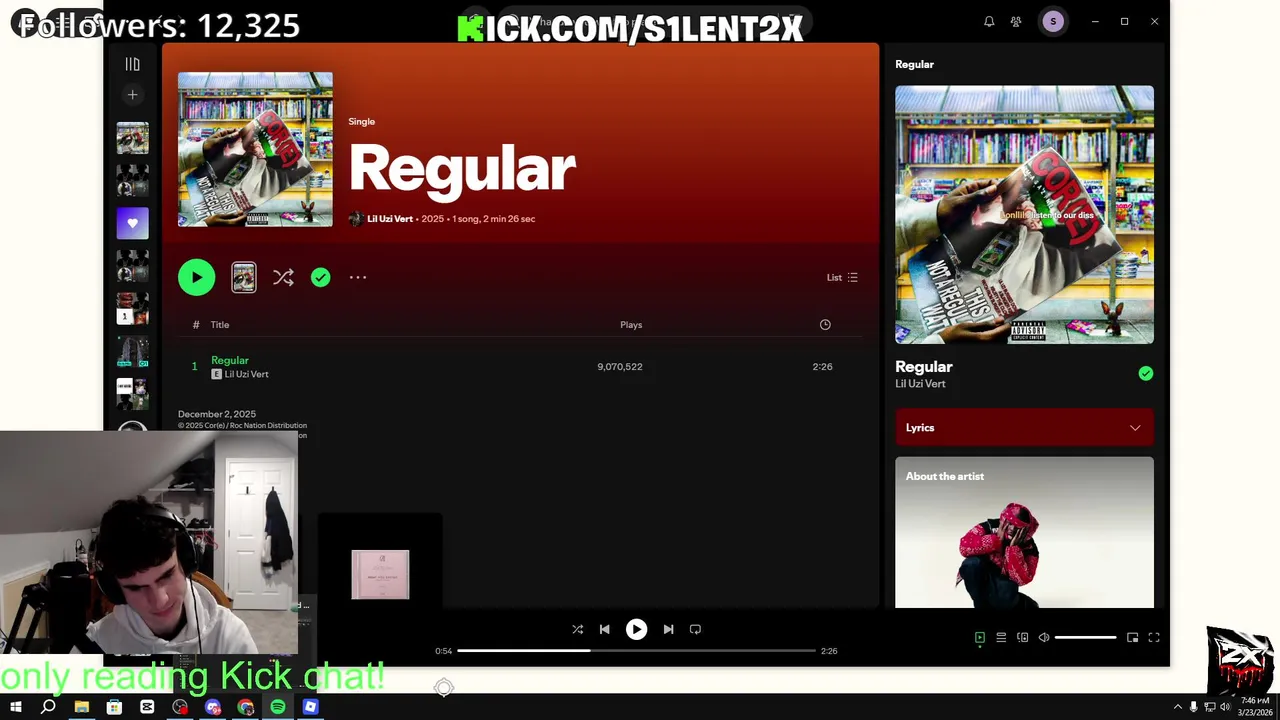Viewport: 1280px width, 720px height.
Task: Toggle the Now Playing view button
Action: point(980,637)
